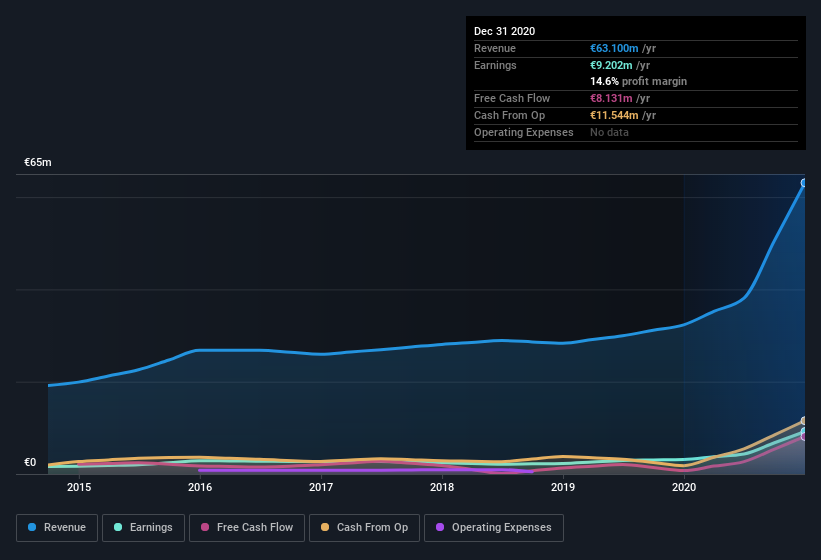Toggle the Operating Expenses legend button
Image resolution: width=821 pixels, height=560 pixels.
point(494,528)
